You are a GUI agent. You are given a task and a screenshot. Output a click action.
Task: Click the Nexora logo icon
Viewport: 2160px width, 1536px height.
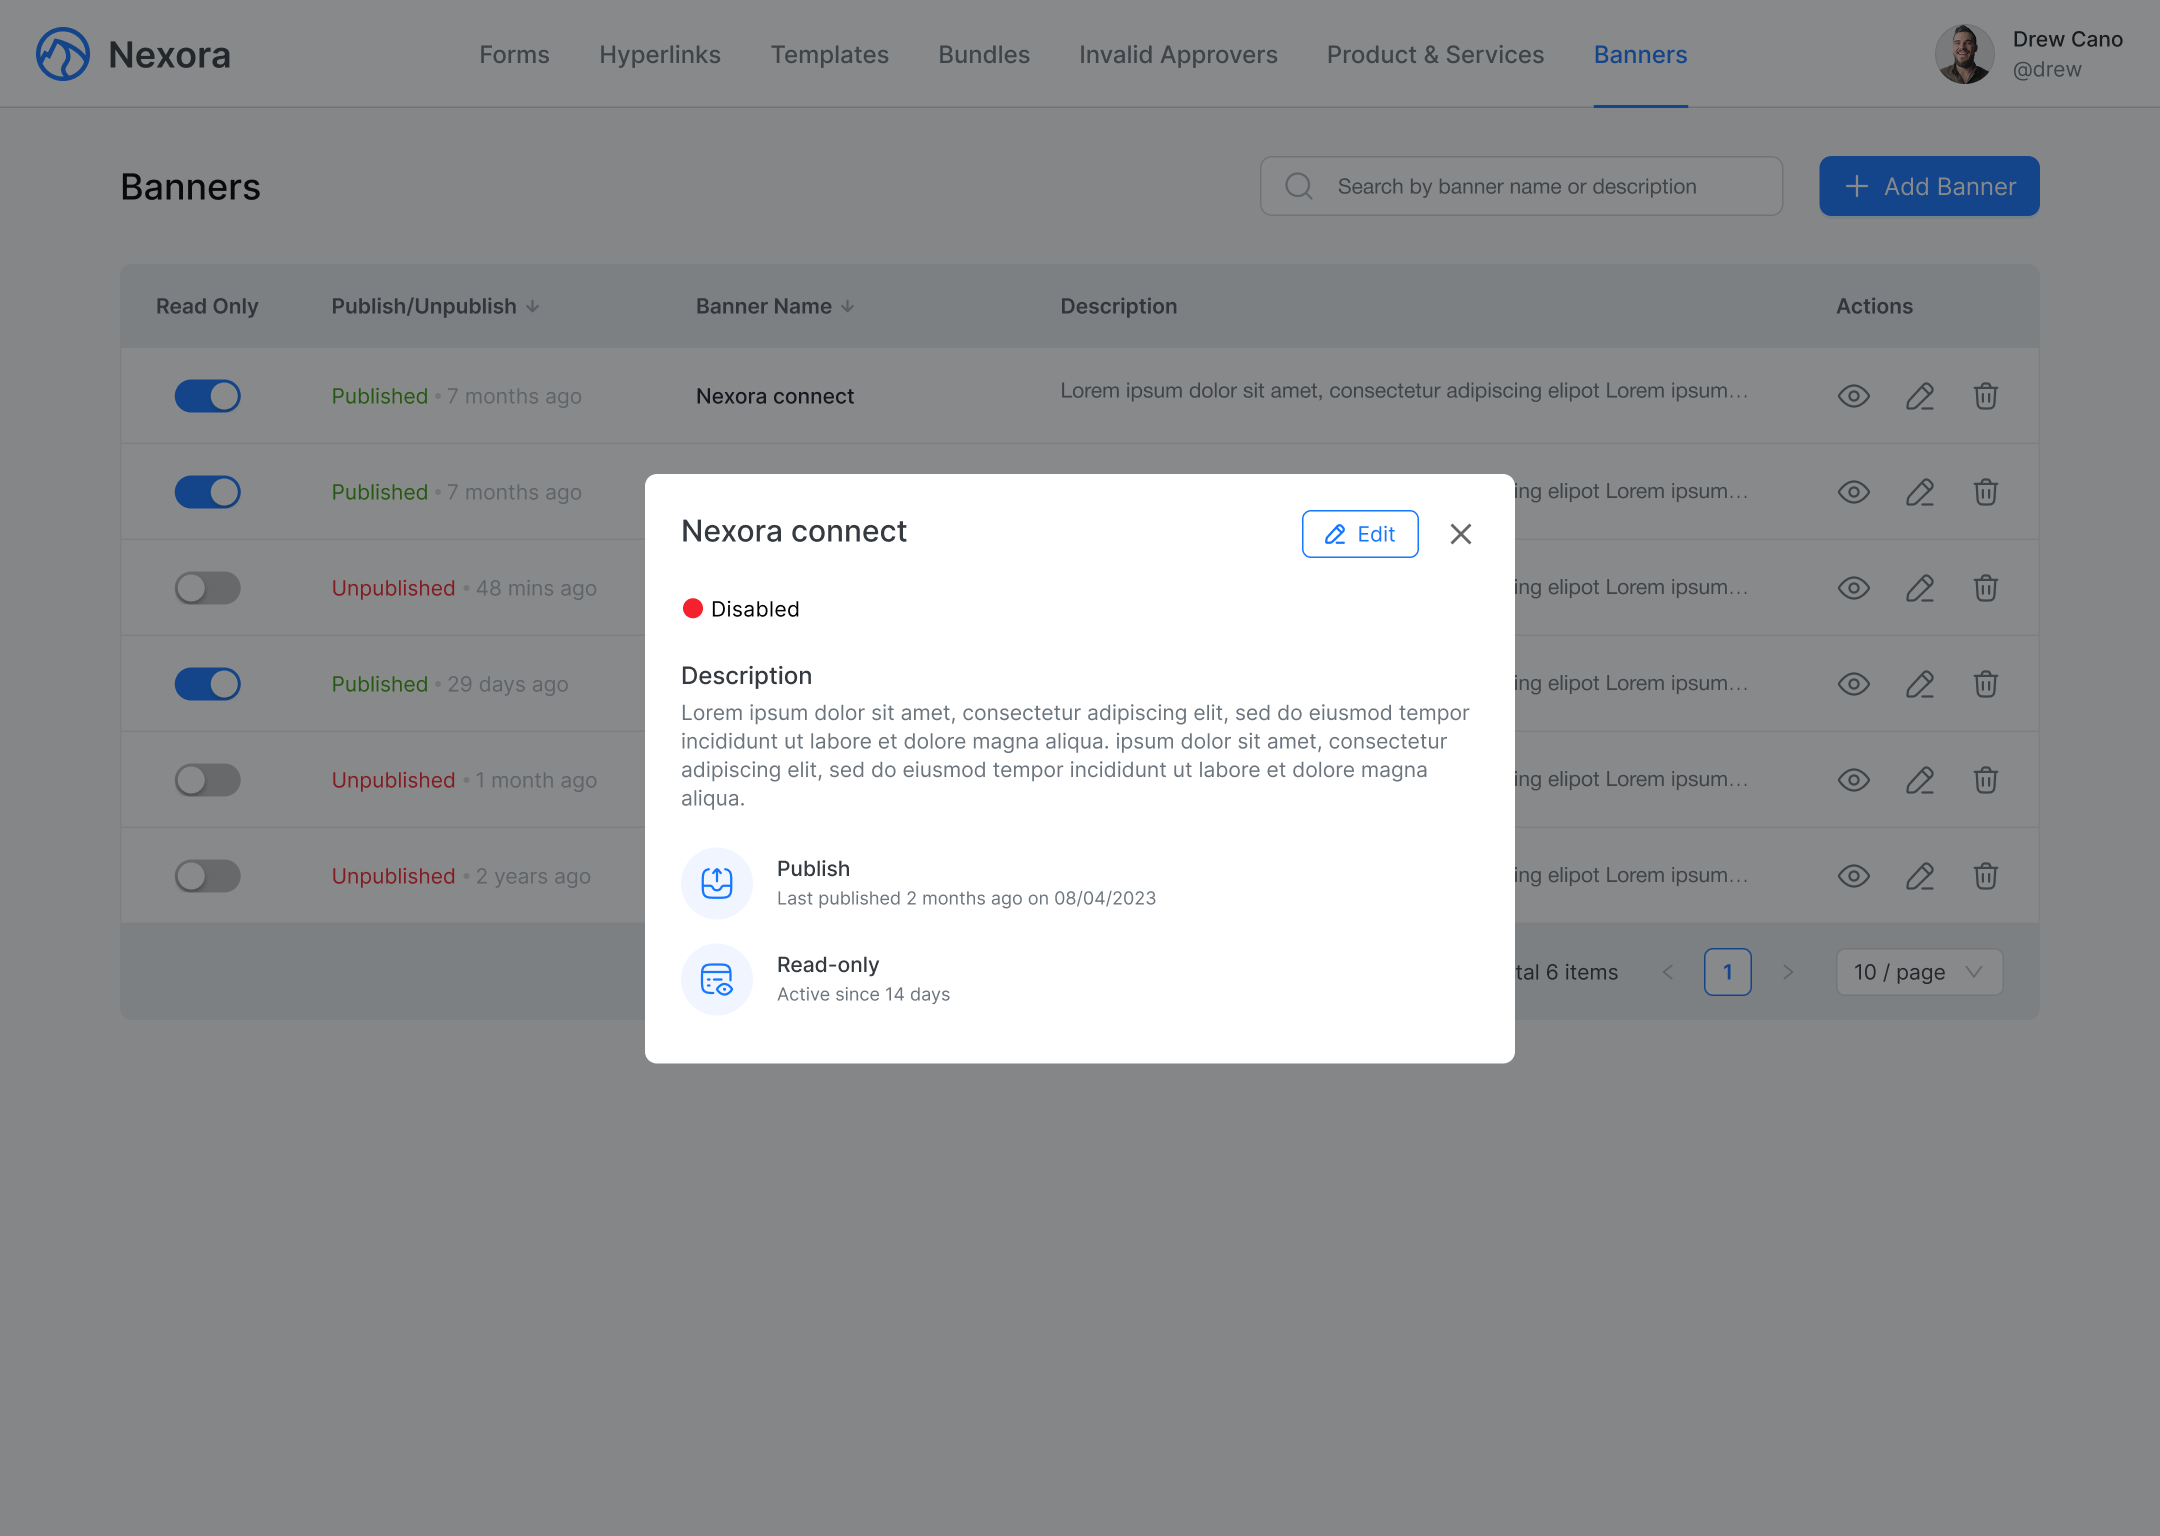click(63, 54)
